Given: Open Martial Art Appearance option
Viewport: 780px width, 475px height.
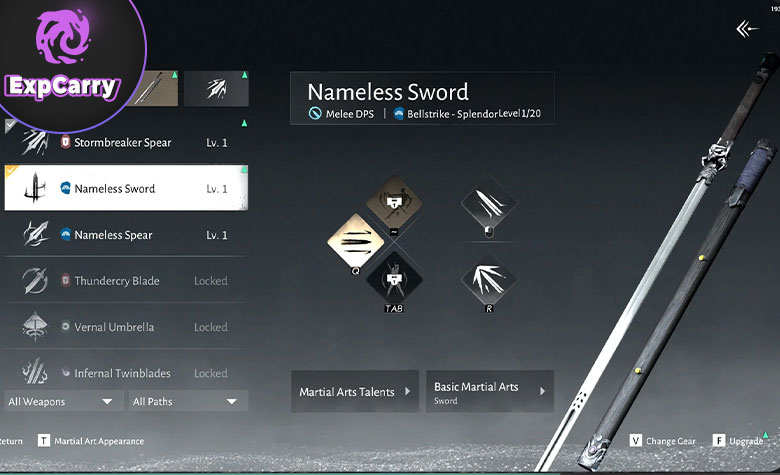Looking at the screenshot, I should click(x=91, y=441).
